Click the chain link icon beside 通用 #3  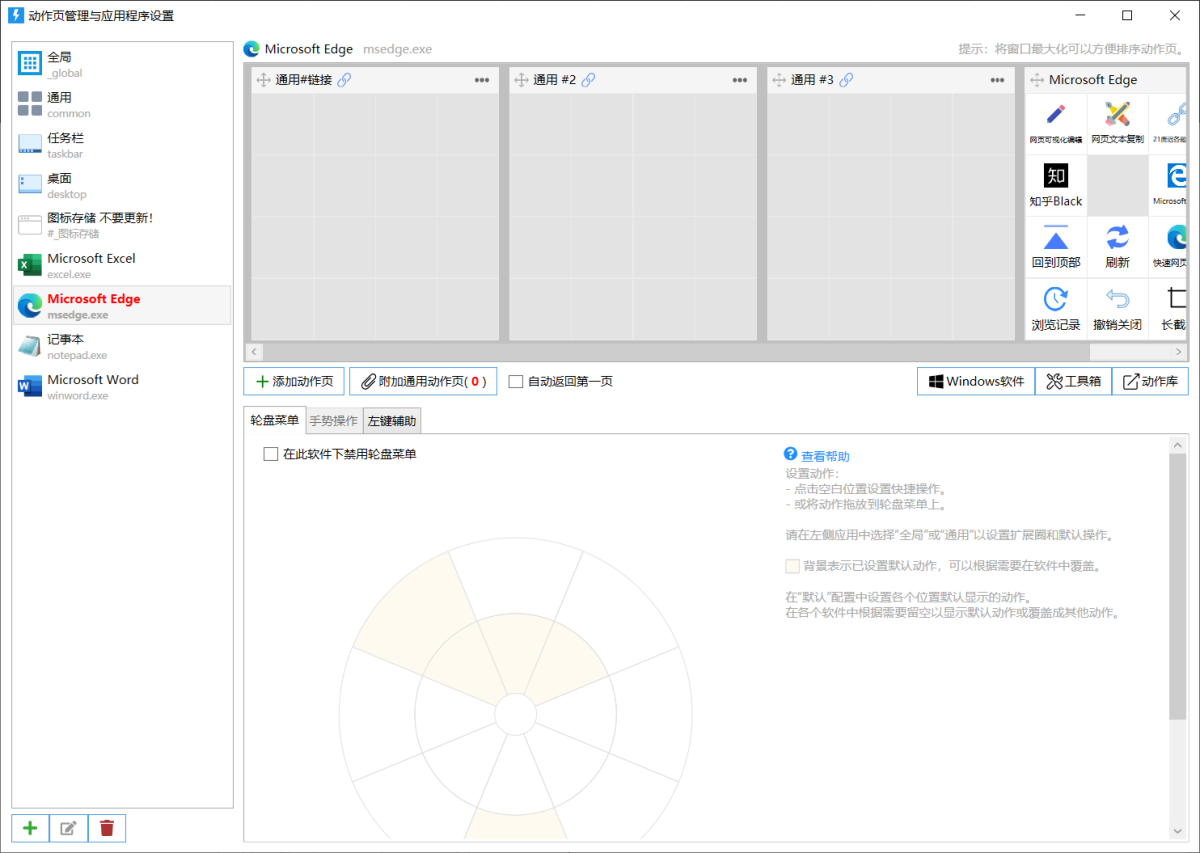(x=846, y=80)
